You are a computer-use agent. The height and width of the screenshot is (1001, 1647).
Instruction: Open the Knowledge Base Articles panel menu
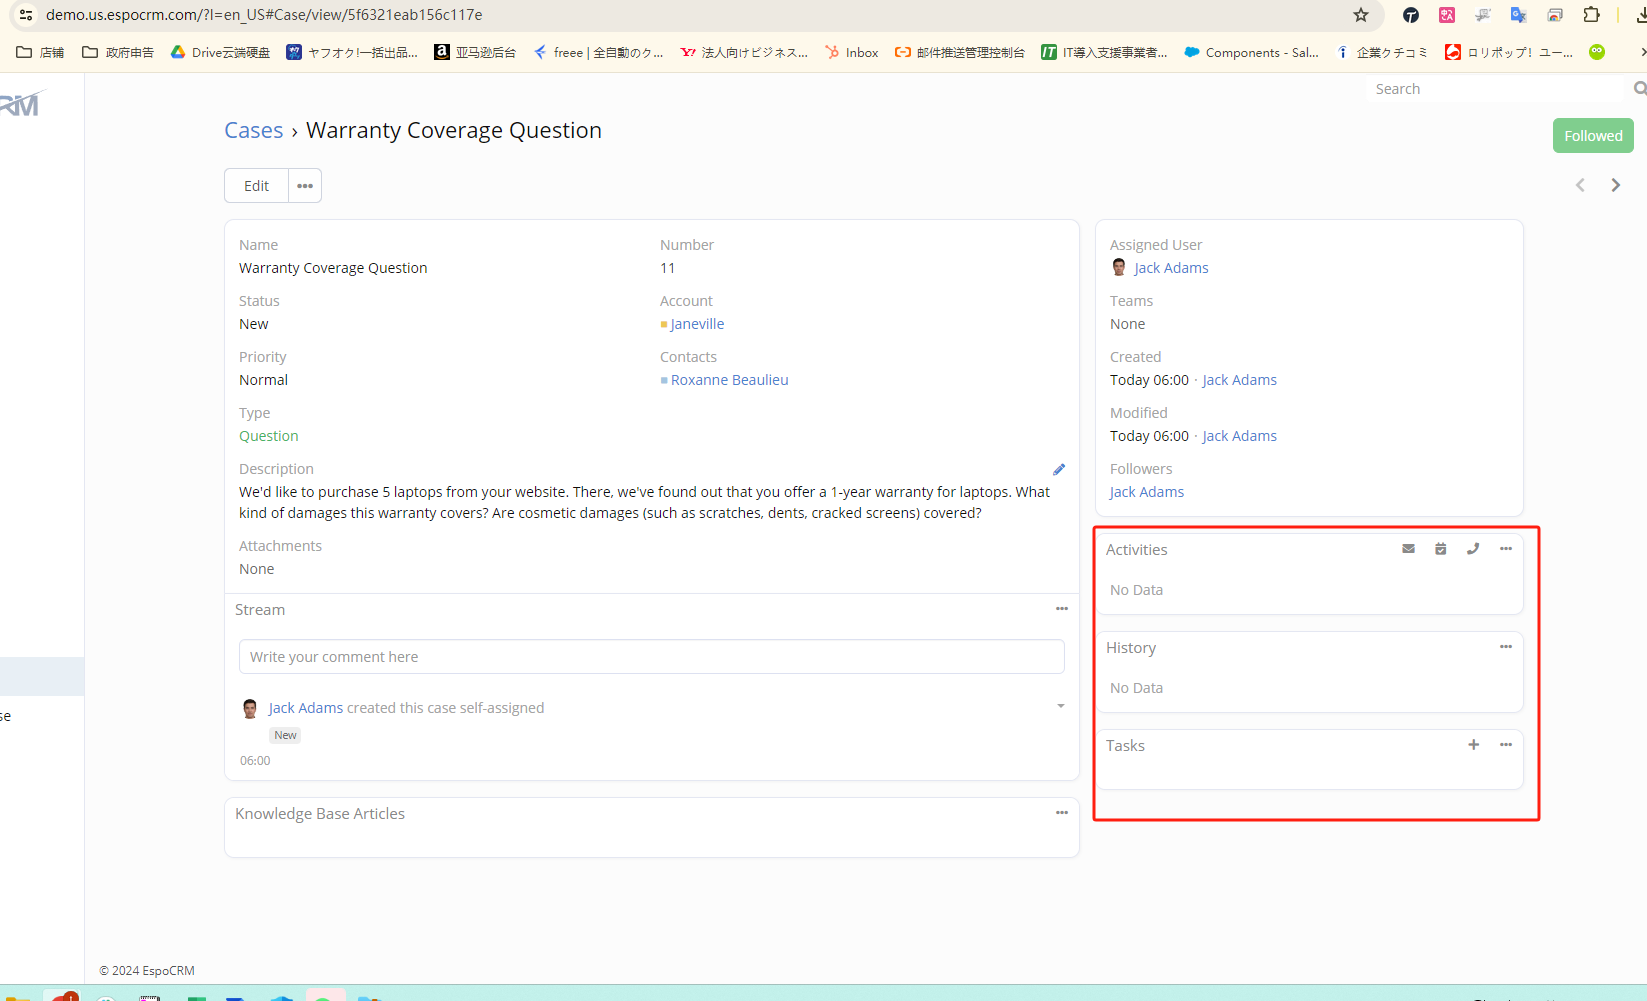point(1061,813)
